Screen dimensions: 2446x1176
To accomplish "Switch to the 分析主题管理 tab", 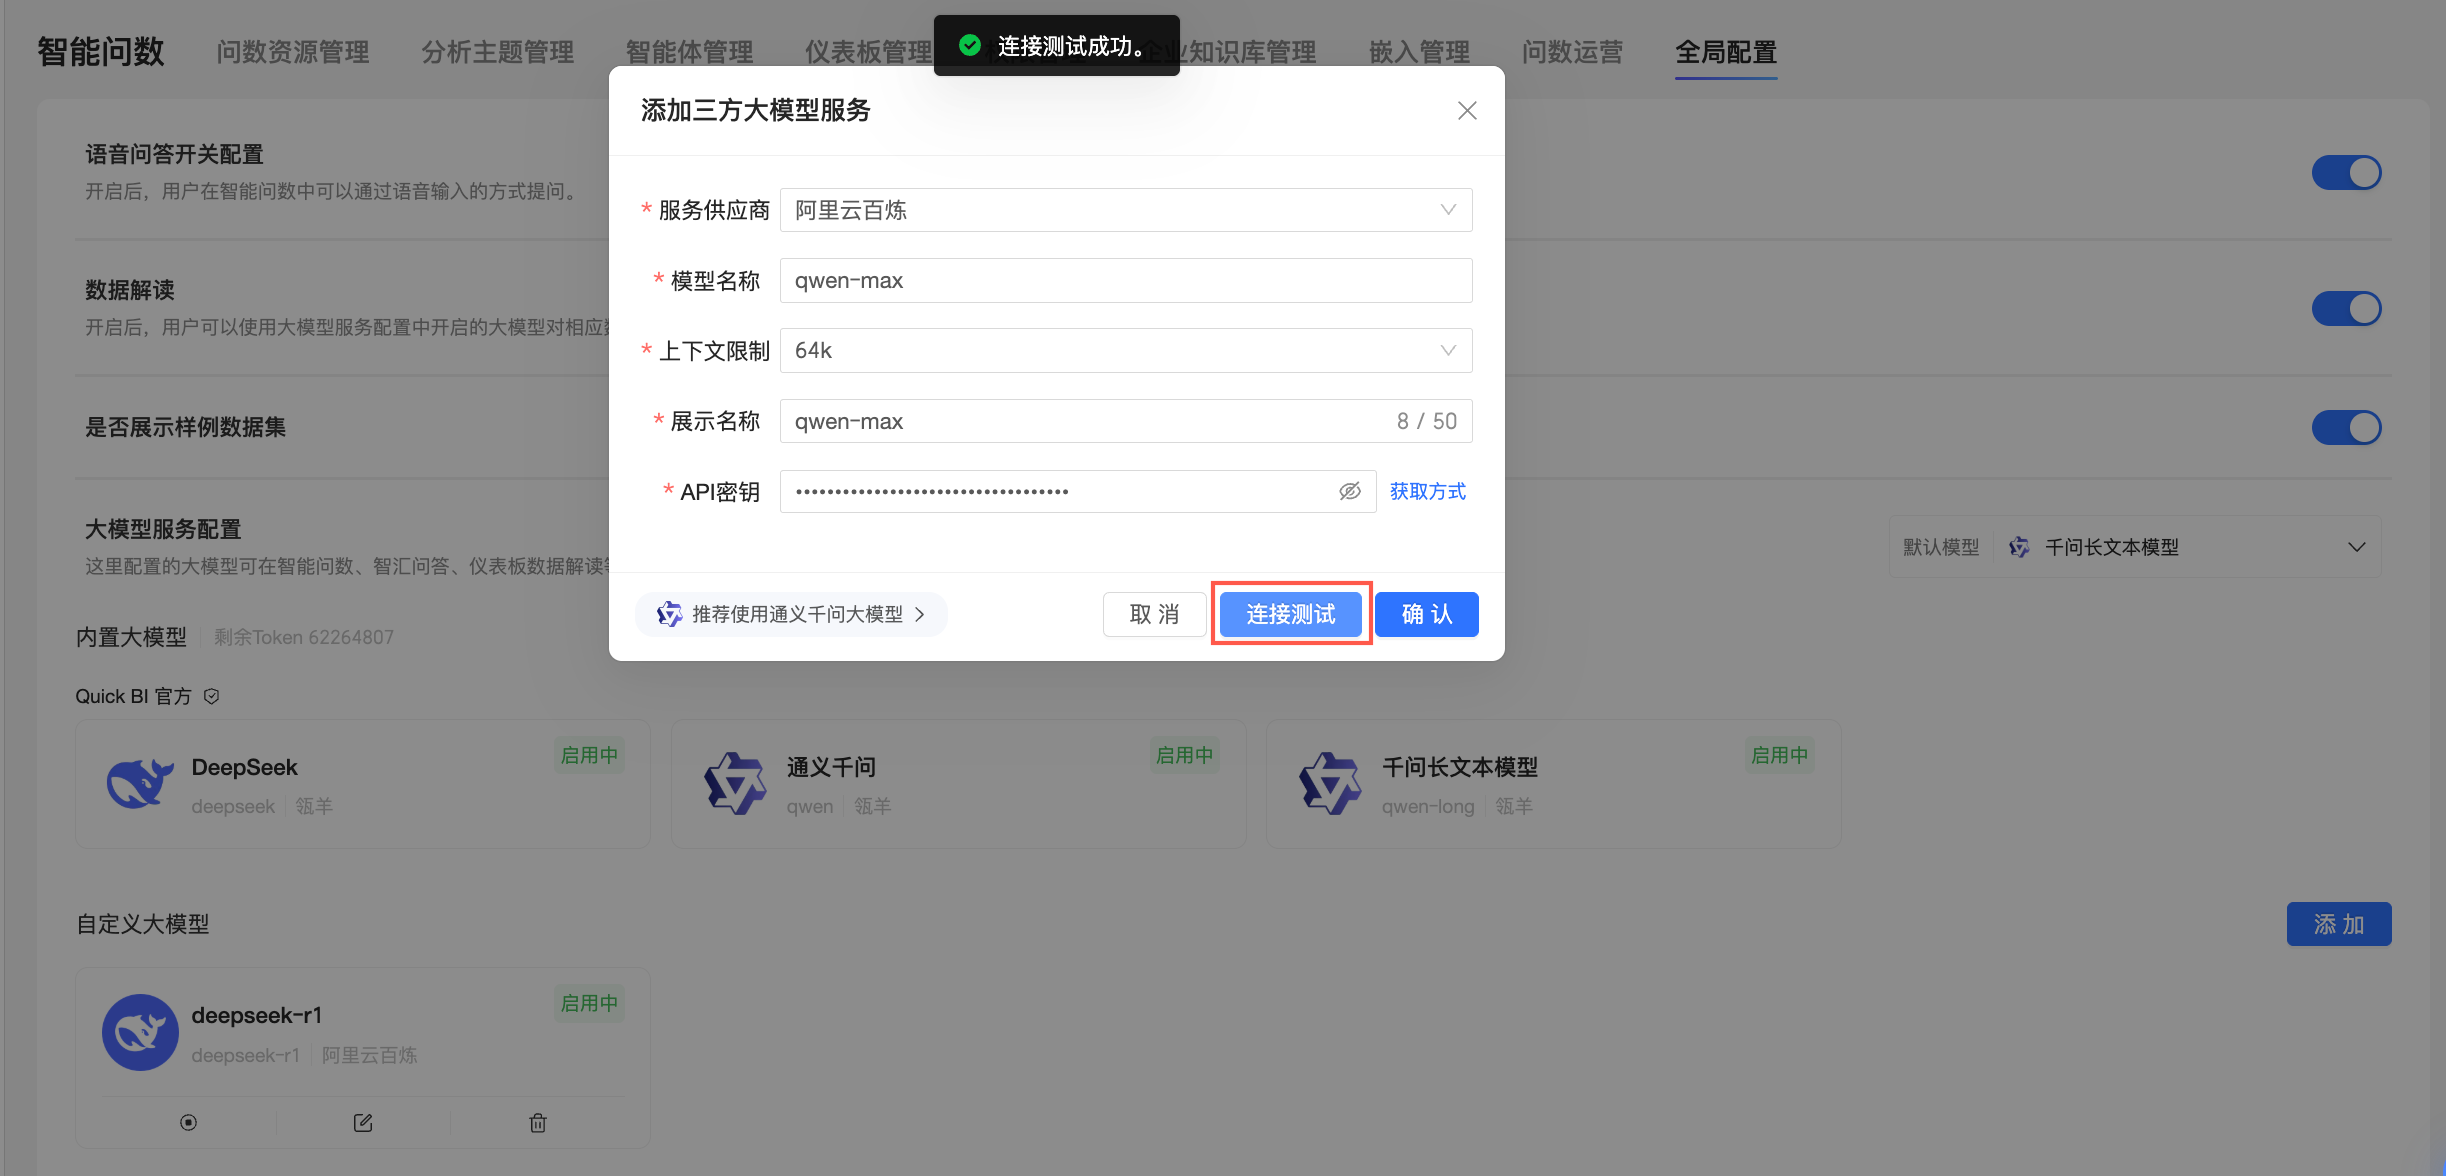I will (498, 52).
